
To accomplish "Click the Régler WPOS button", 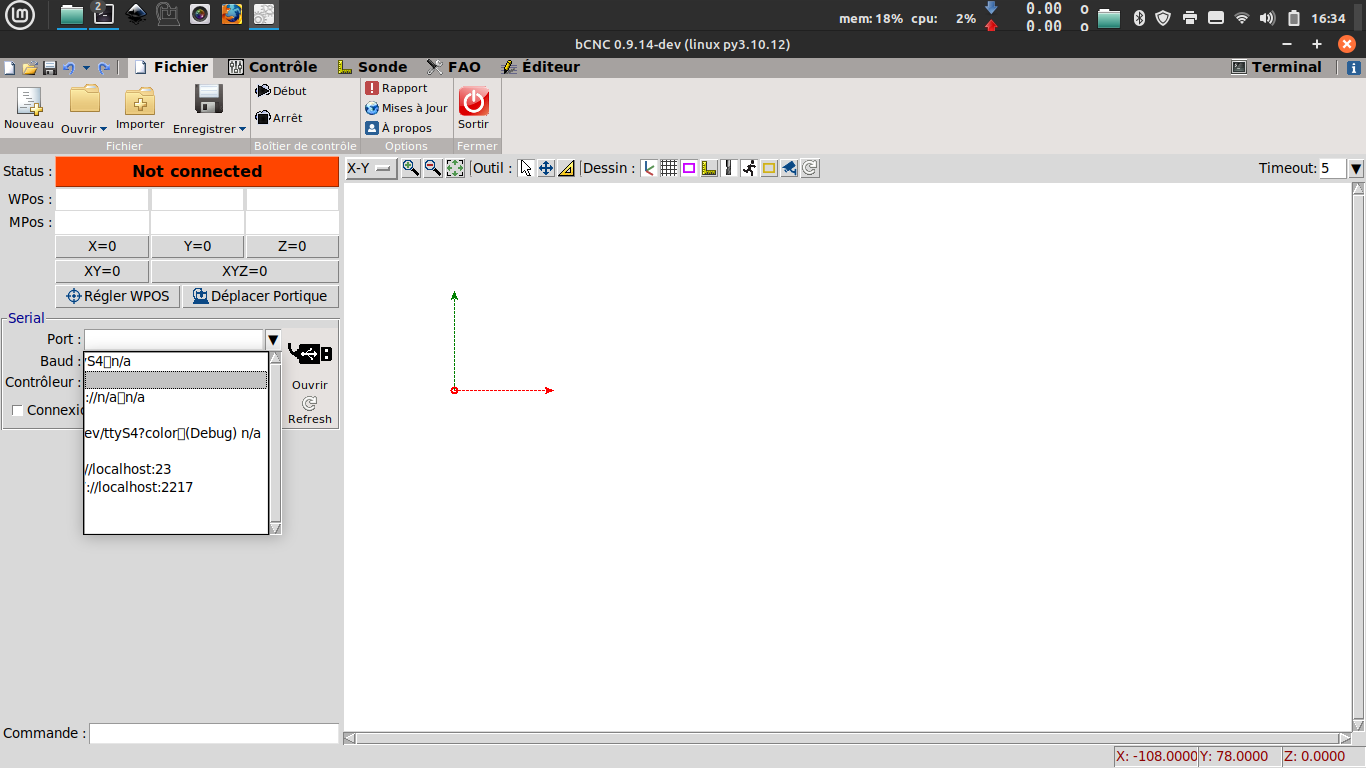I will (x=118, y=296).
